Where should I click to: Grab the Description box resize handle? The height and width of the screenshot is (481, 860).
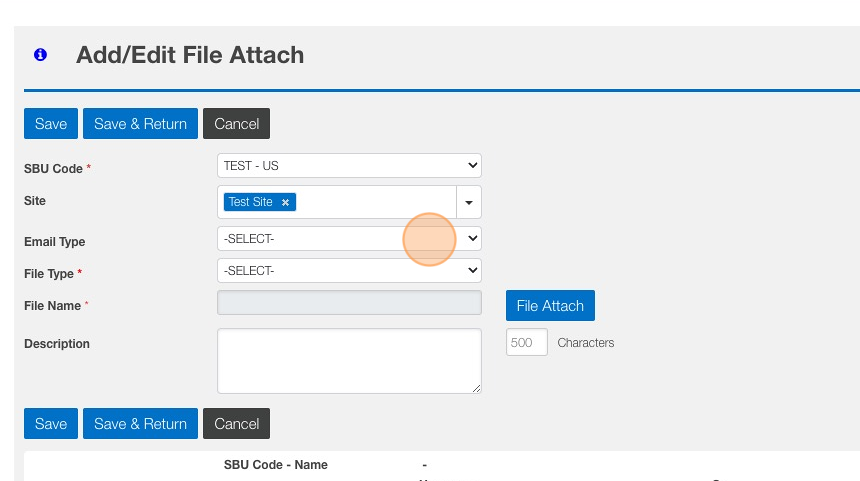477,389
